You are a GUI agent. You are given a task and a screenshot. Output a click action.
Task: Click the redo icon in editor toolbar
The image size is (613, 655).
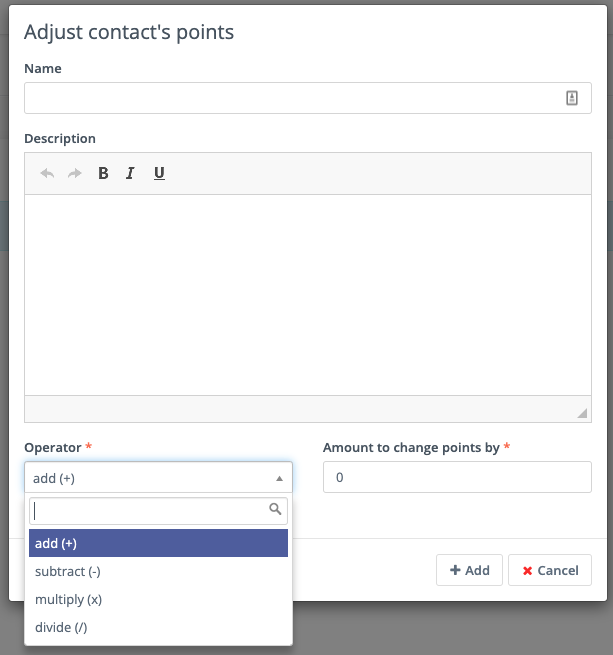click(x=74, y=173)
